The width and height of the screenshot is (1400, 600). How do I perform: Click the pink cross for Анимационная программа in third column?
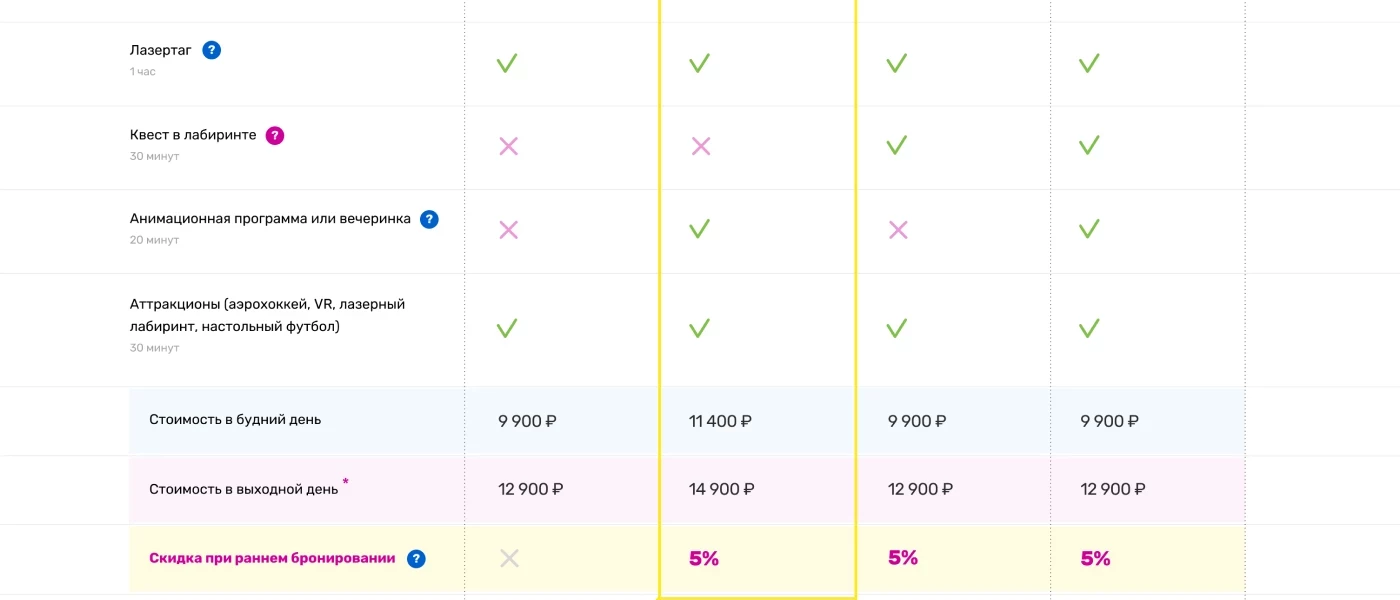click(898, 231)
